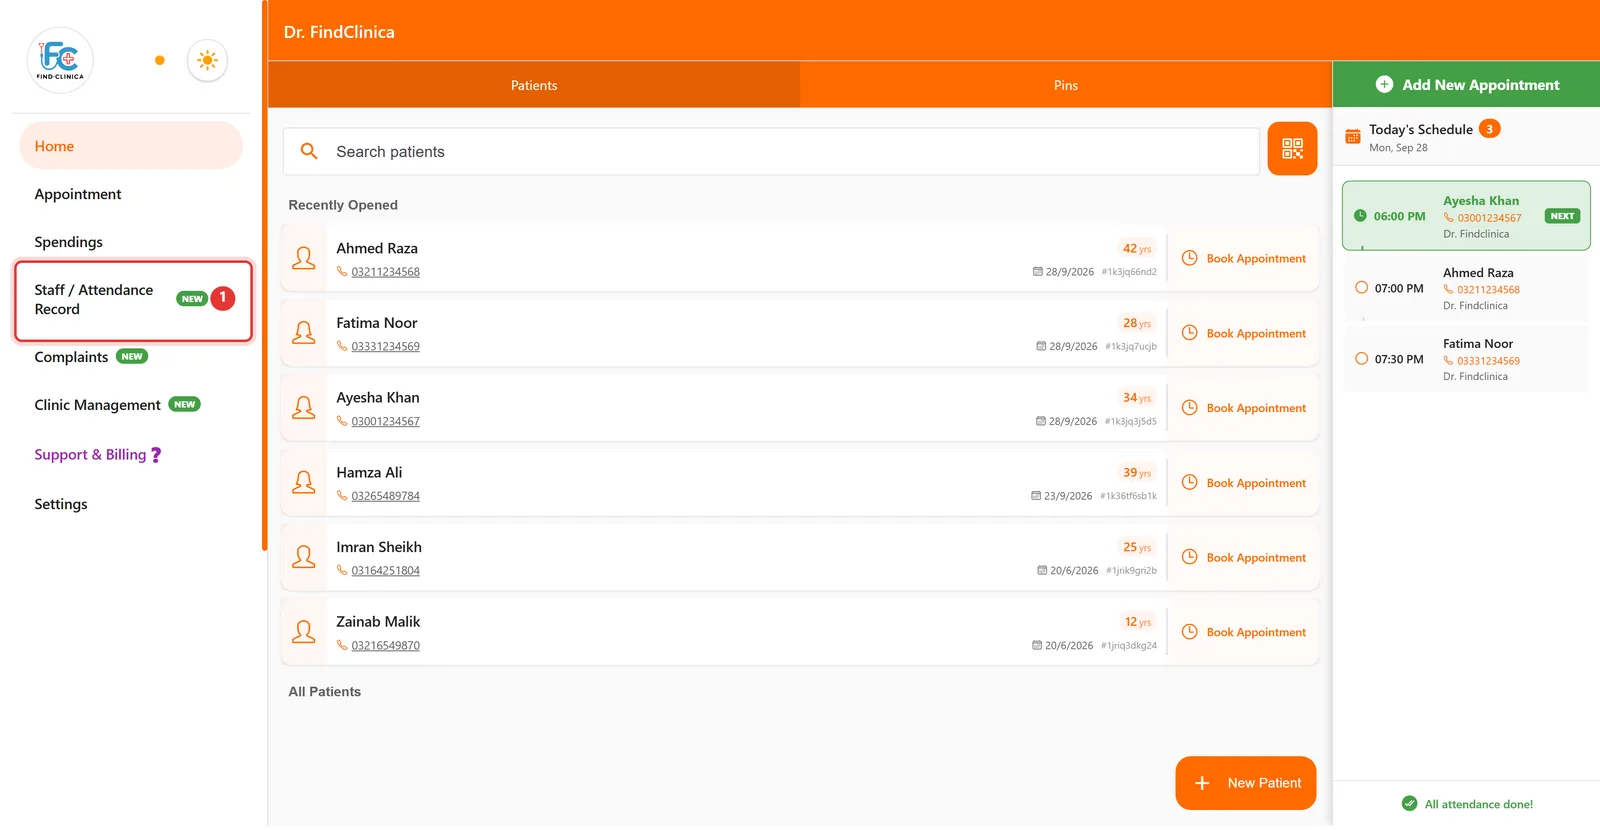Open the Appointment sidebar item
1600x830 pixels.
pos(78,194)
